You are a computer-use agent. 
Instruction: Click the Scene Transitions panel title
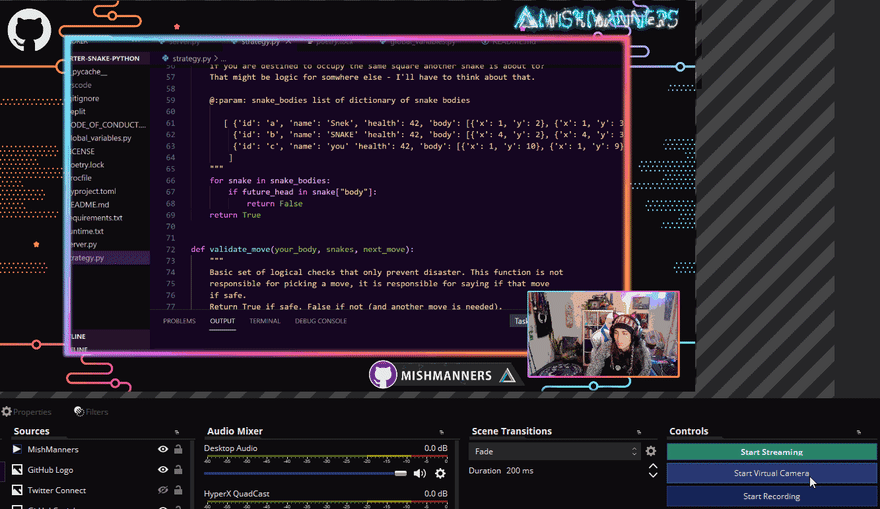pos(511,431)
